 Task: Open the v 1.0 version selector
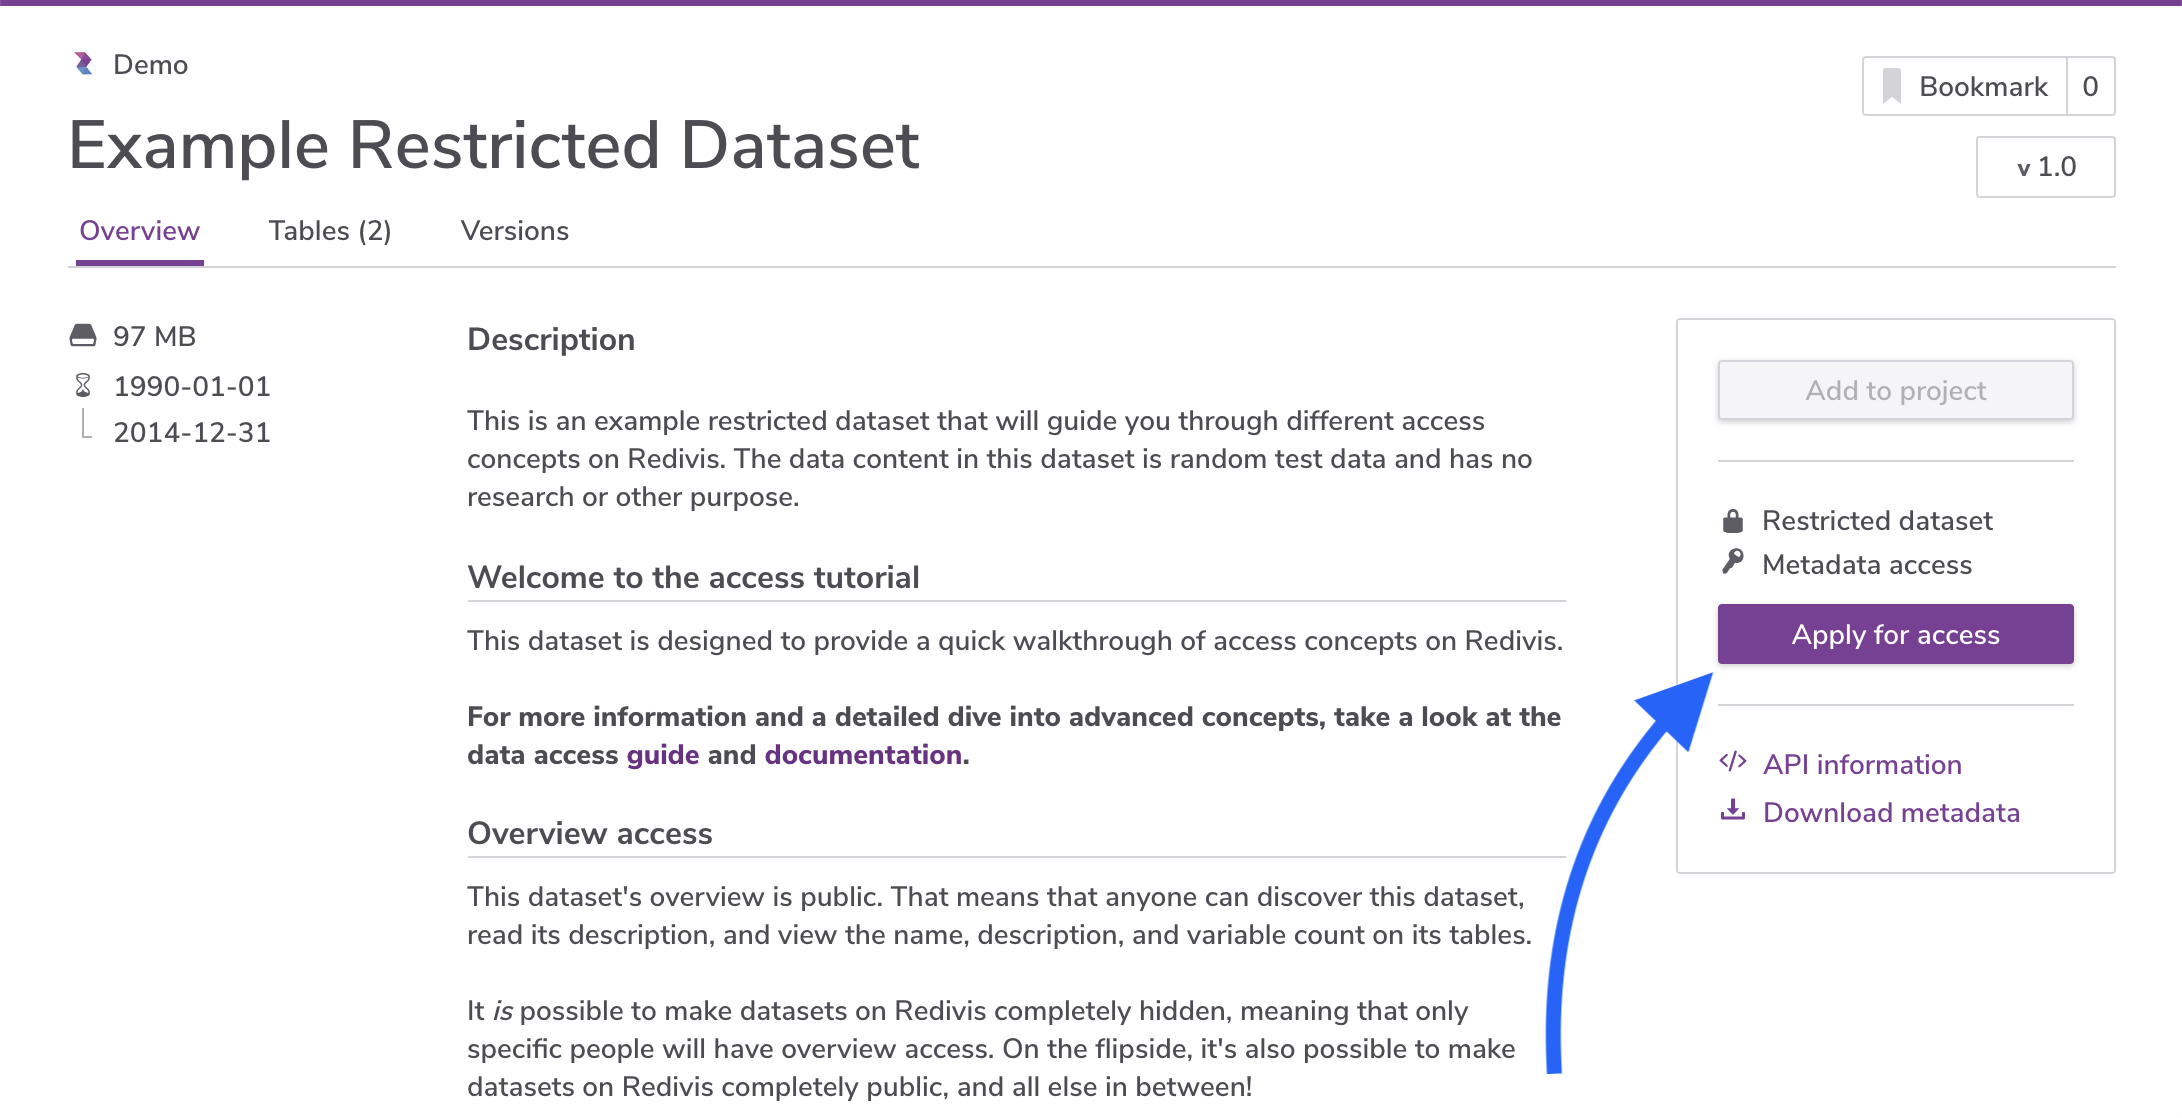2045,167
